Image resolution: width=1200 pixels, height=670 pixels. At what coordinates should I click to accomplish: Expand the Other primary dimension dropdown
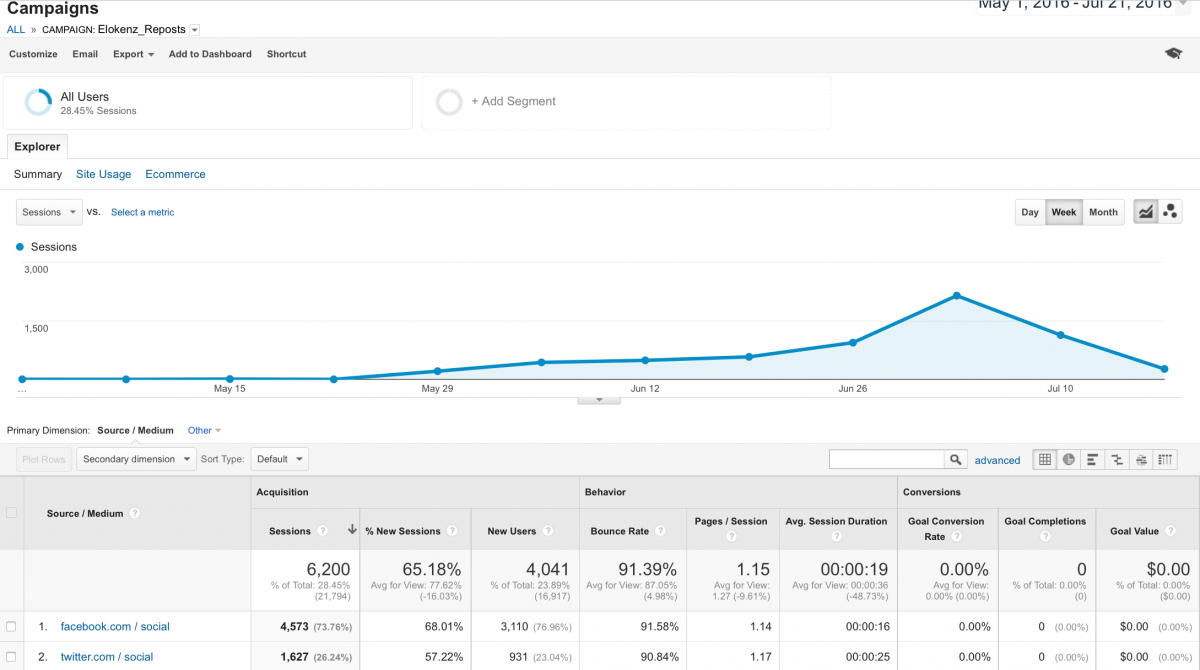[204, 430]
